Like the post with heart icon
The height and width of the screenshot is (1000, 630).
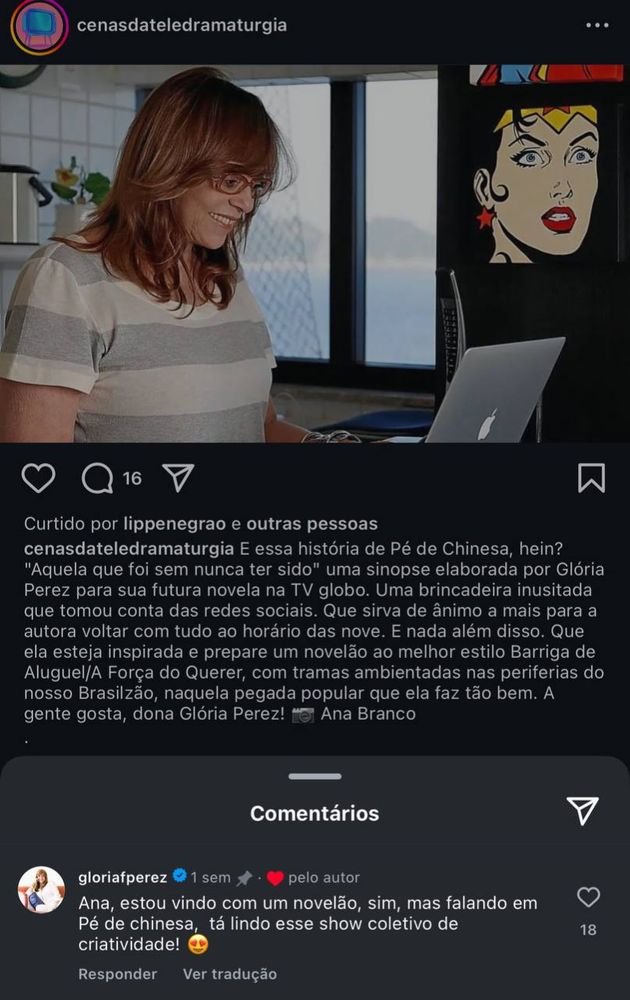pos(38,478)
